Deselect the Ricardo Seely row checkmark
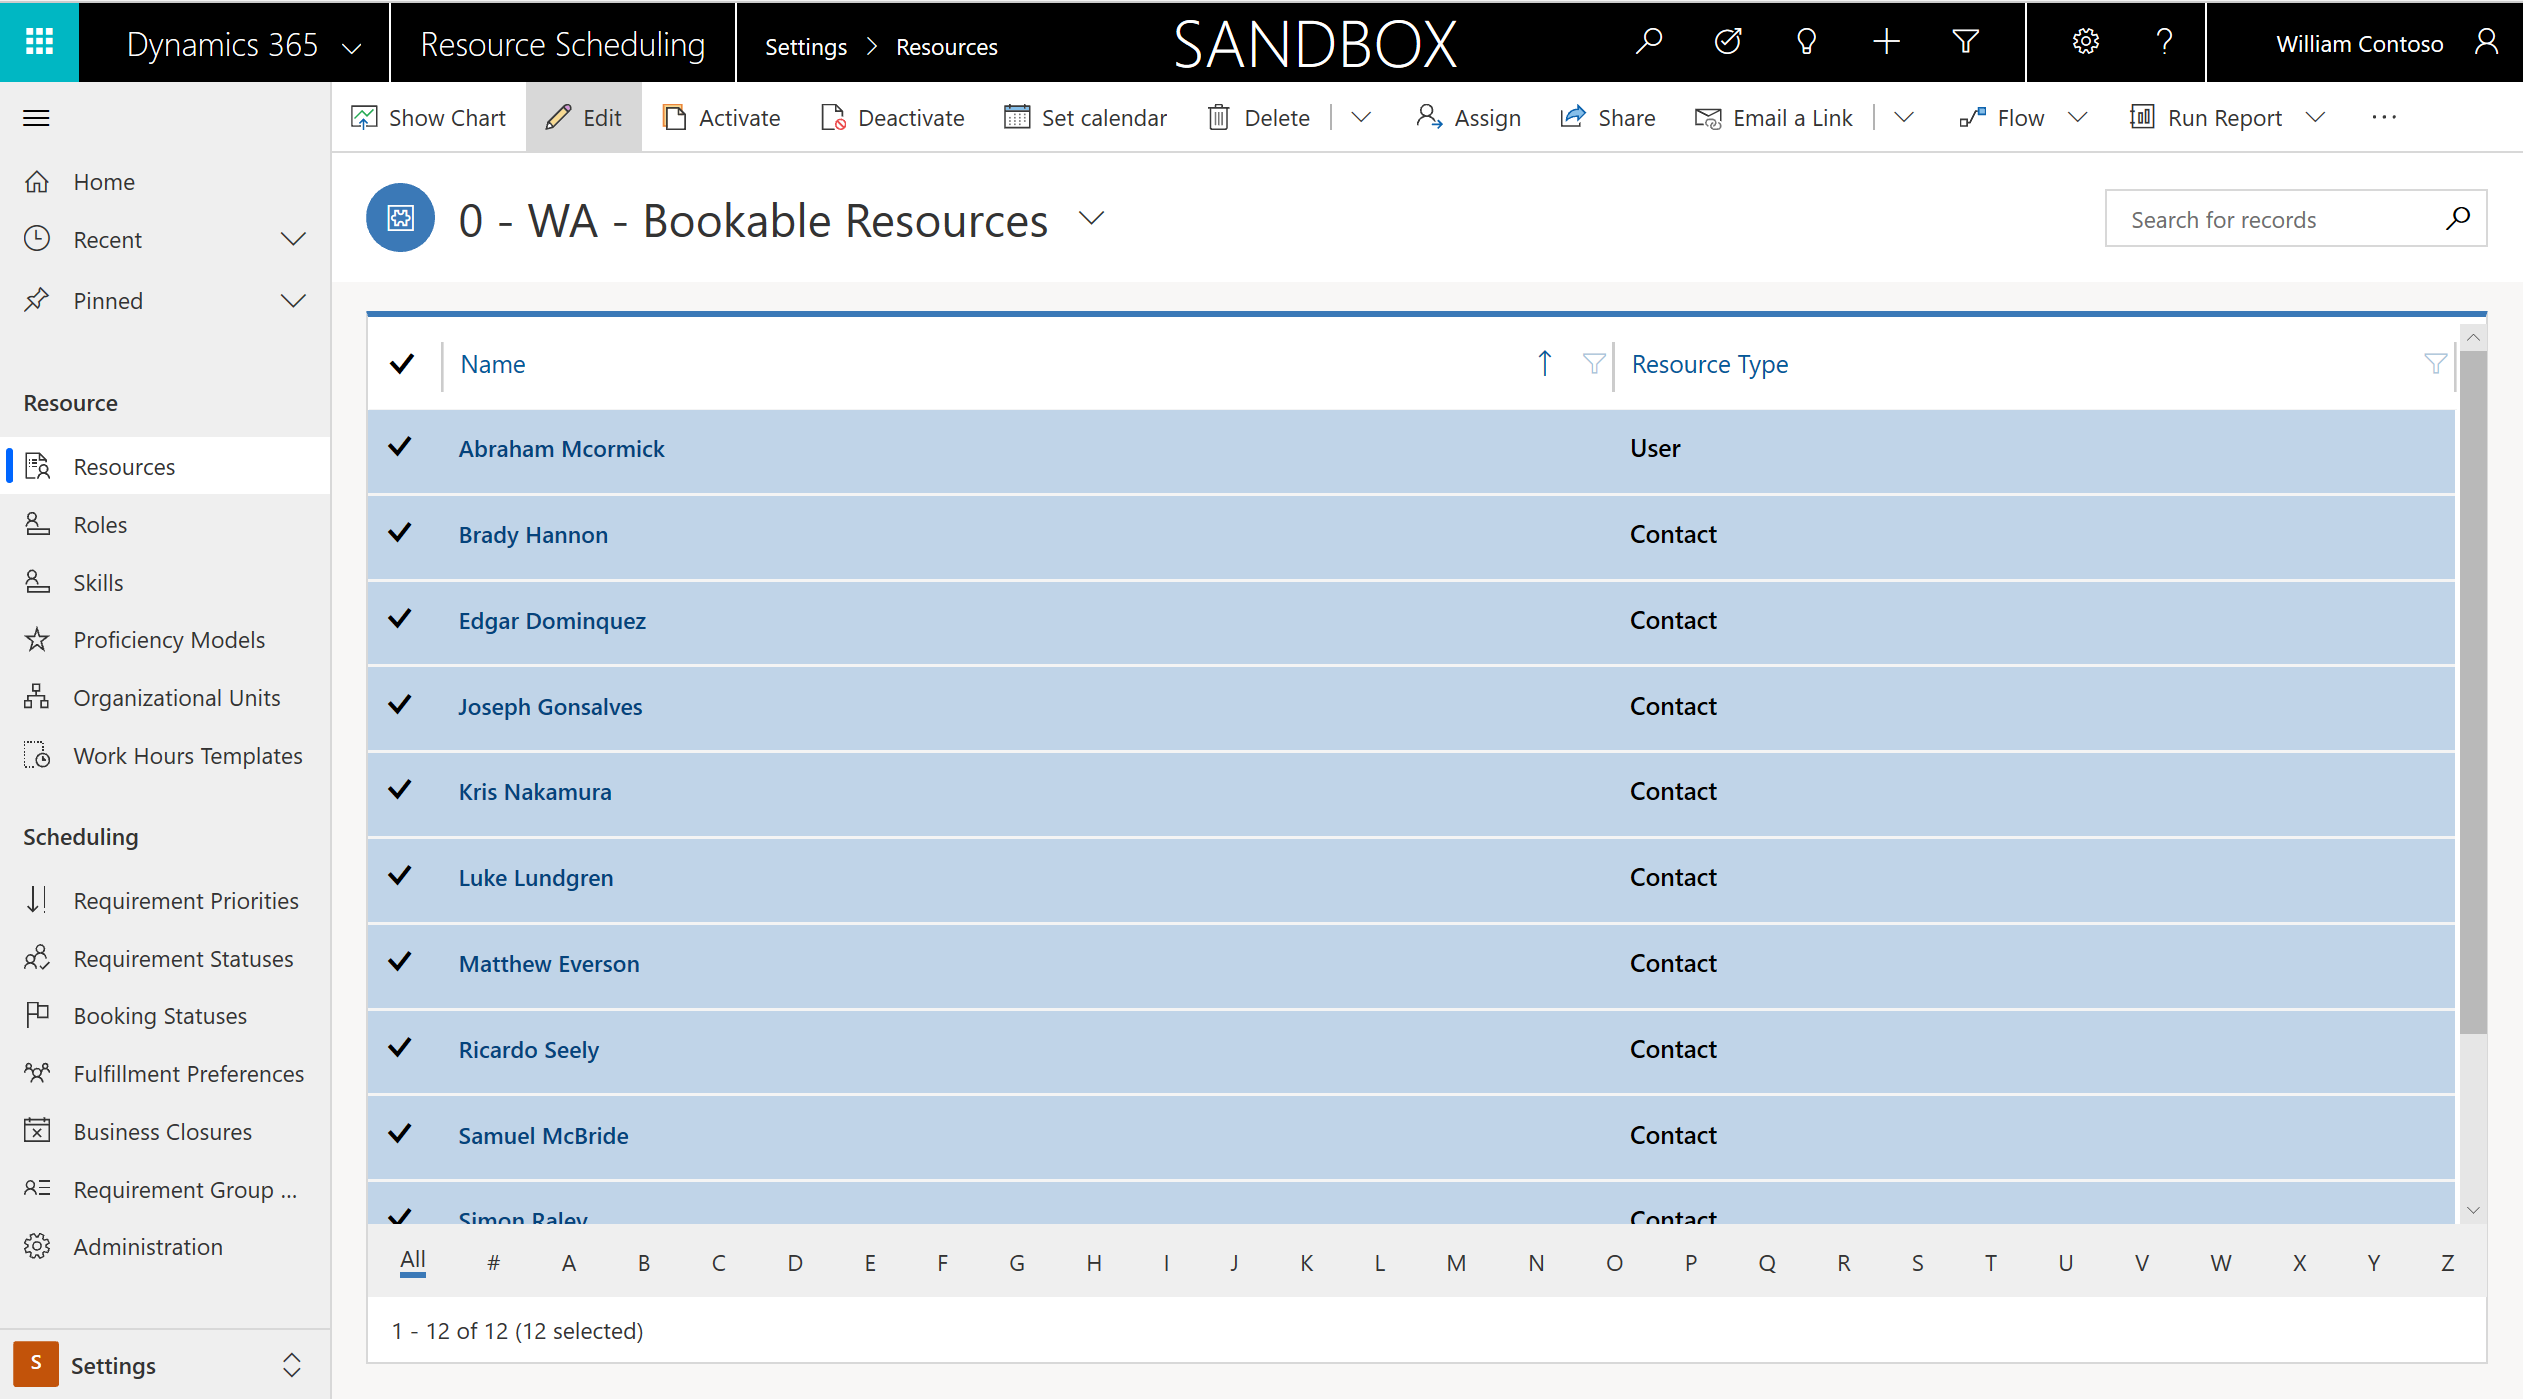 click(400, 1048)
